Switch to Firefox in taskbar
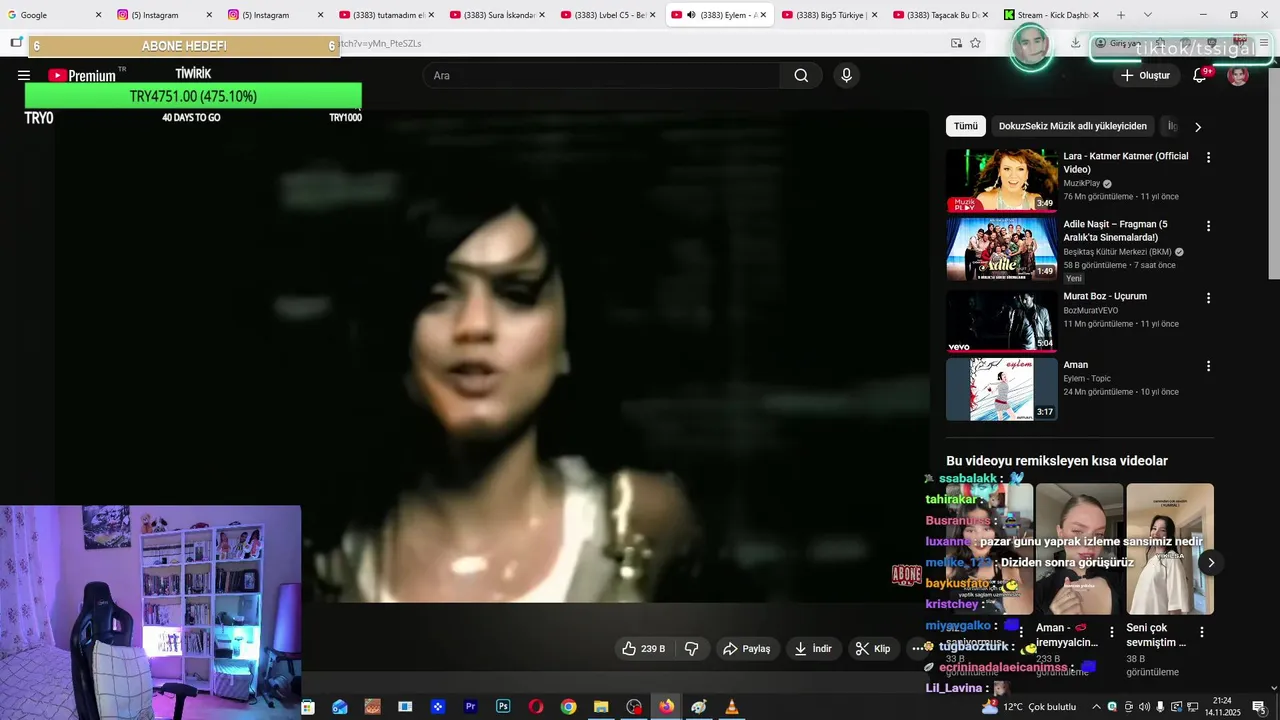 tap(666, 707)
